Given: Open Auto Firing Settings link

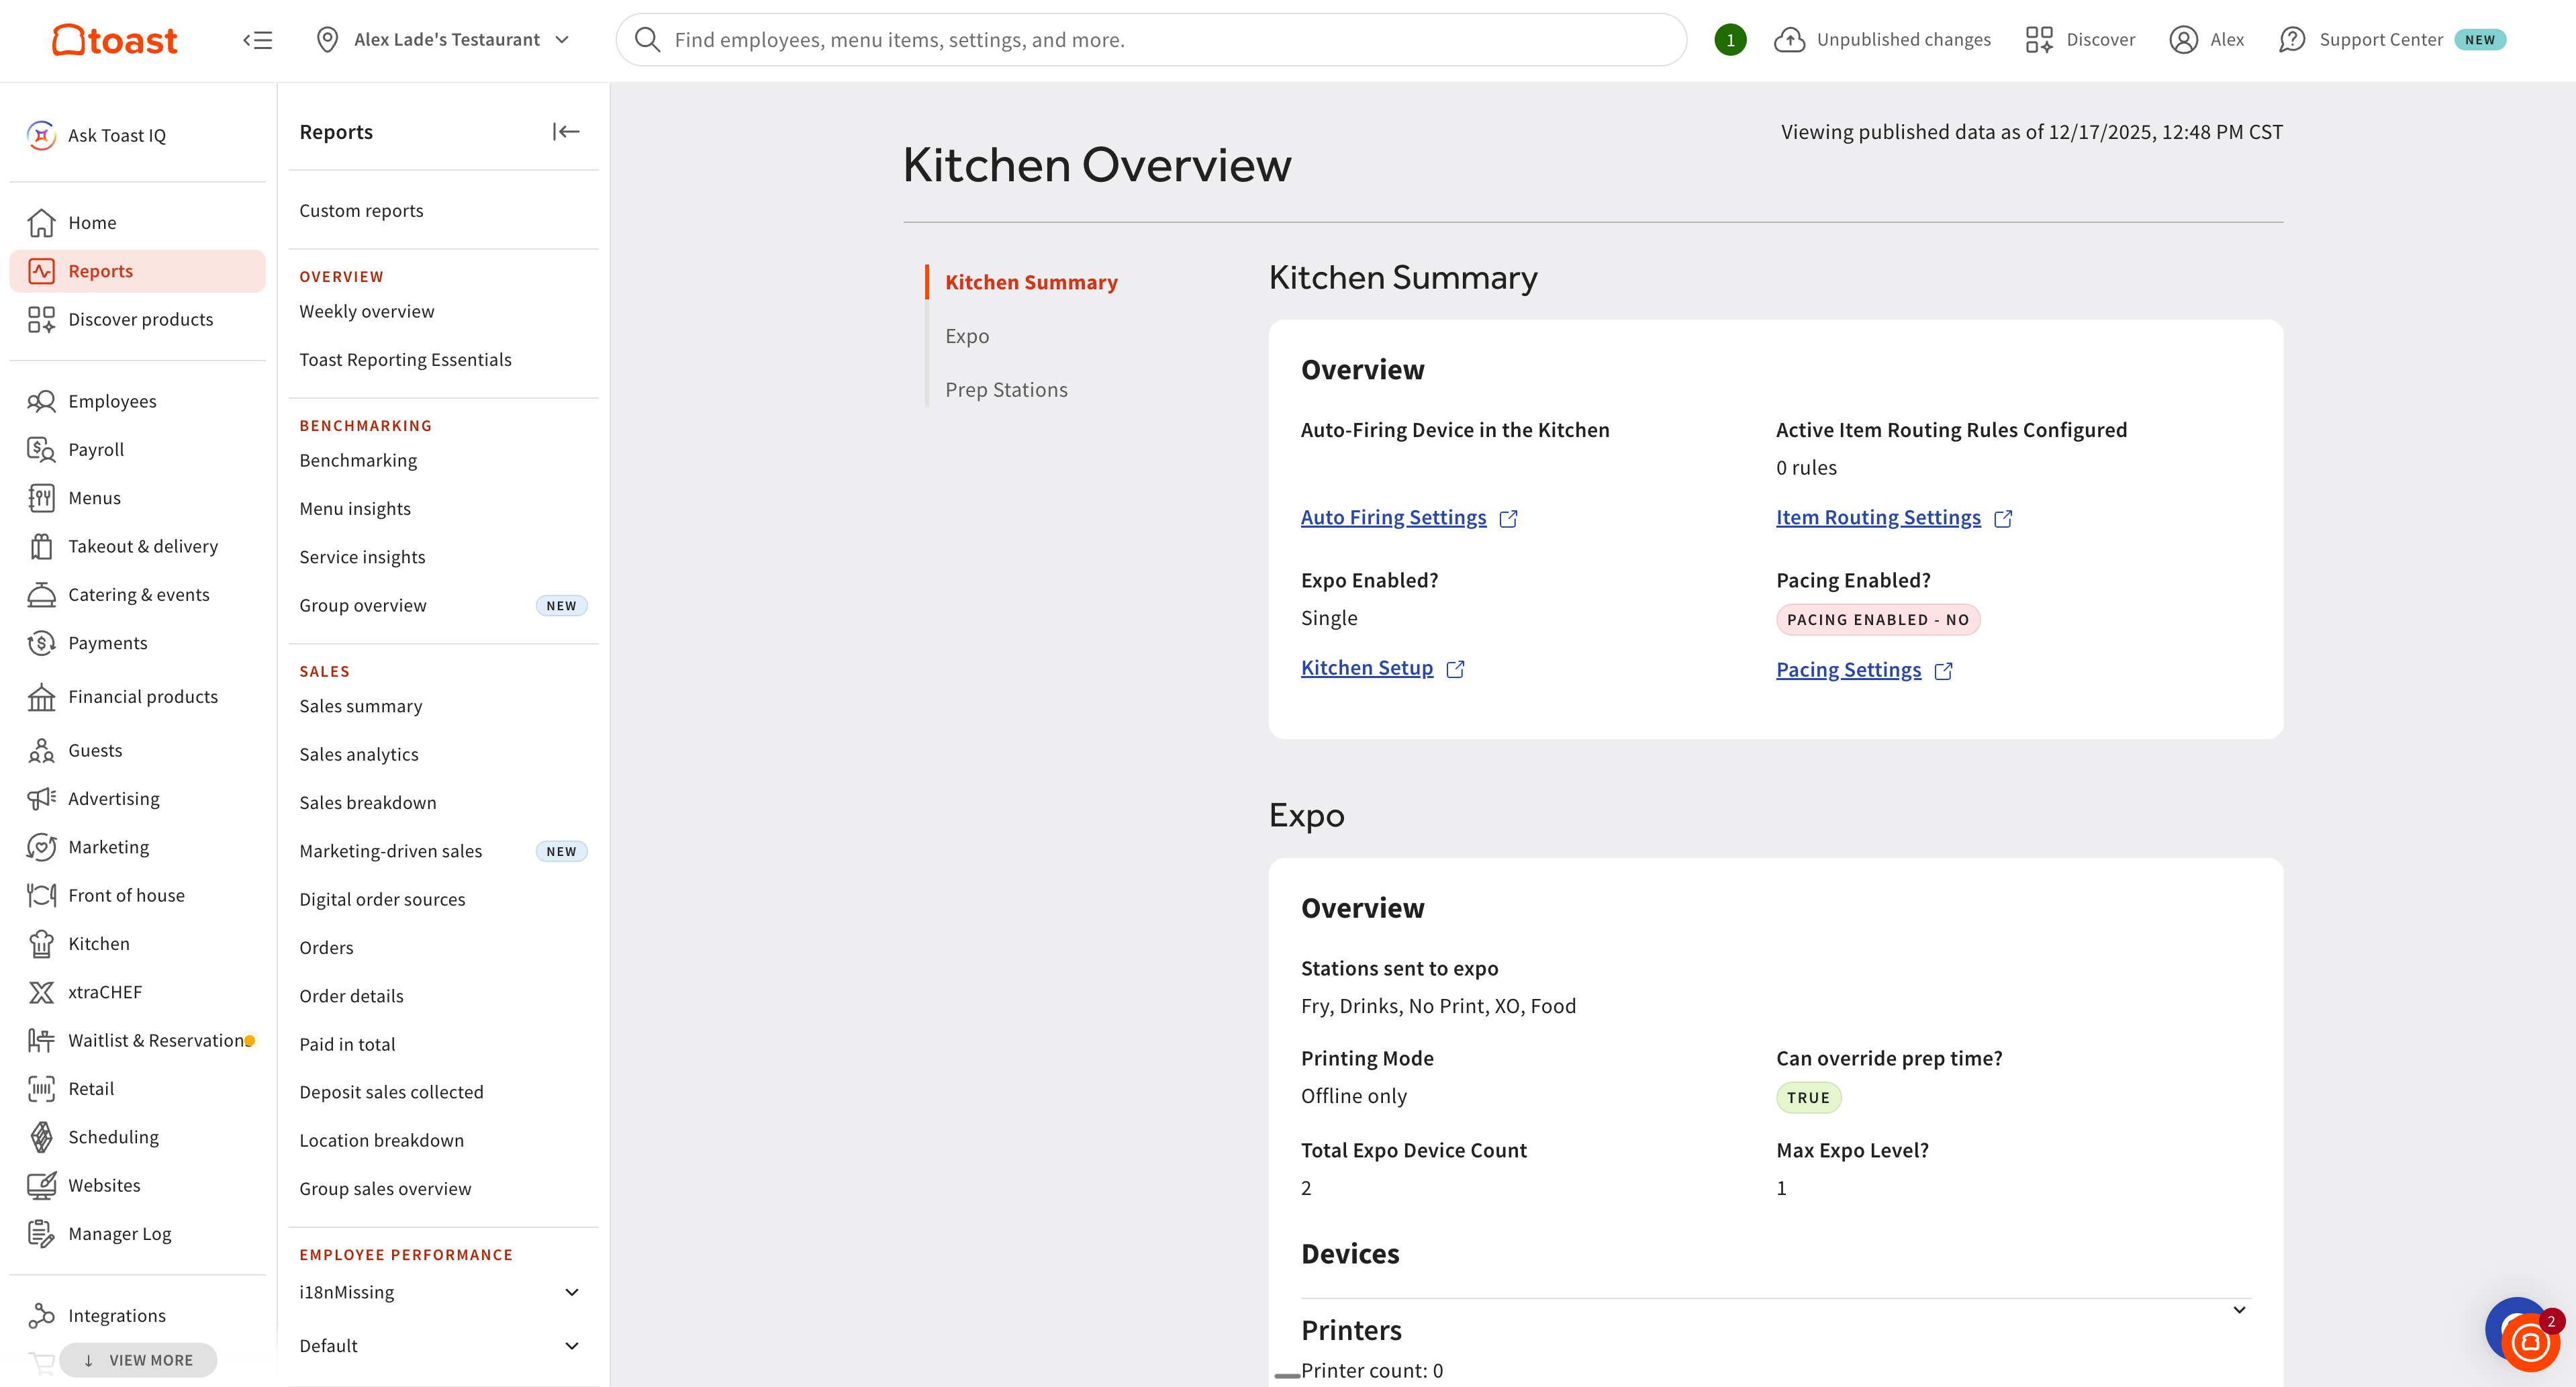Looking at the screenshot, I should [1393, 517].
